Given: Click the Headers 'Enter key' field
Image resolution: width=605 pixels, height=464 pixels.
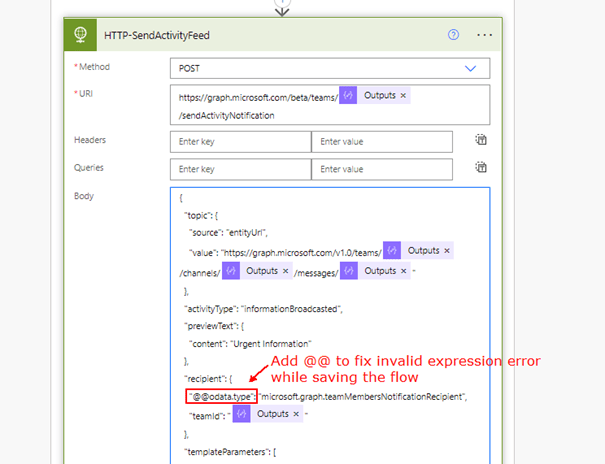Looking at the screenshot, I should pos(240,142).
